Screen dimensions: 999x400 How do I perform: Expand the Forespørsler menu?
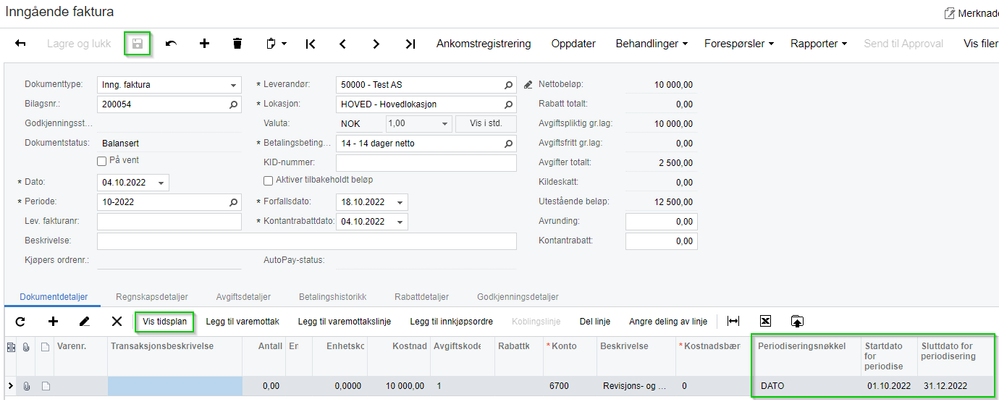738,43
